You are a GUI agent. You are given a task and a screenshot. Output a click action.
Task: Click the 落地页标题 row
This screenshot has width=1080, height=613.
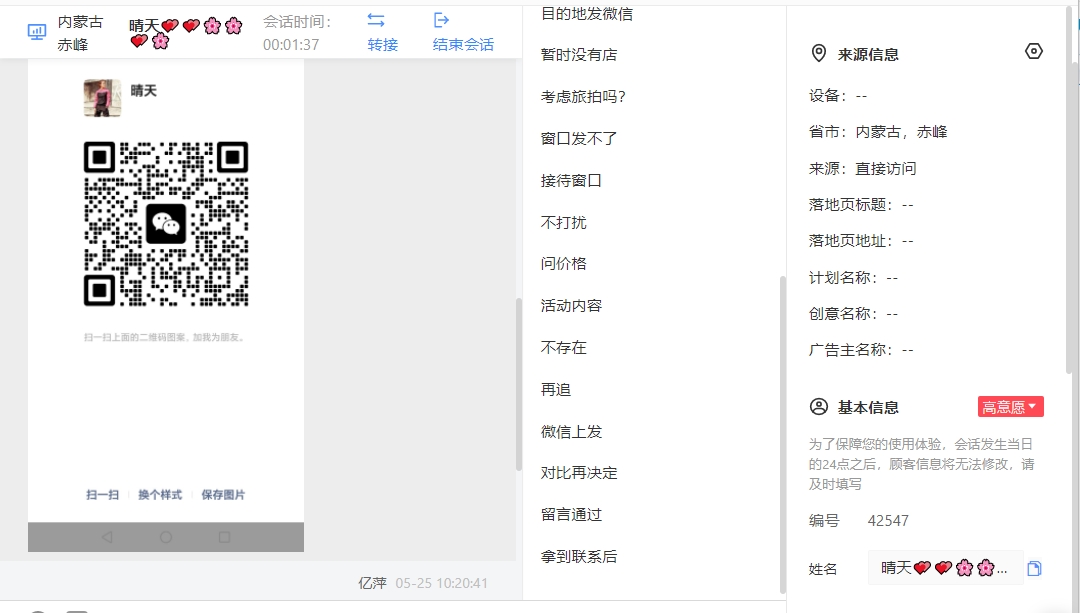[861, 205]
